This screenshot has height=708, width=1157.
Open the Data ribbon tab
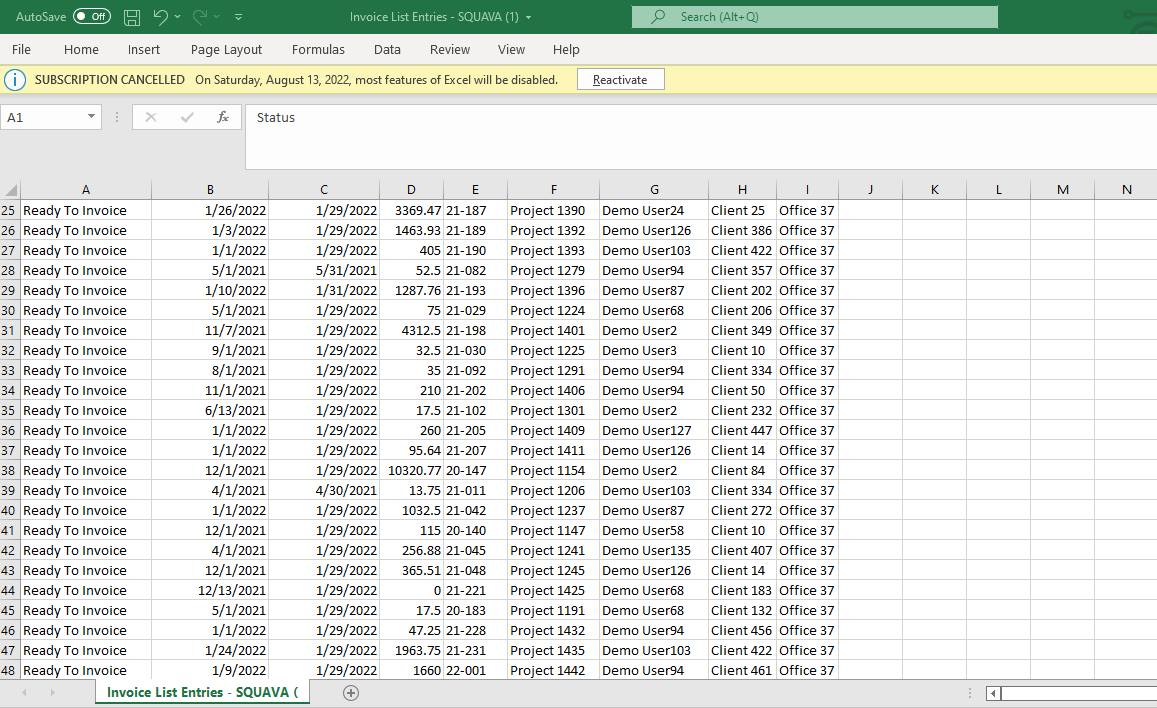(387, 49)
